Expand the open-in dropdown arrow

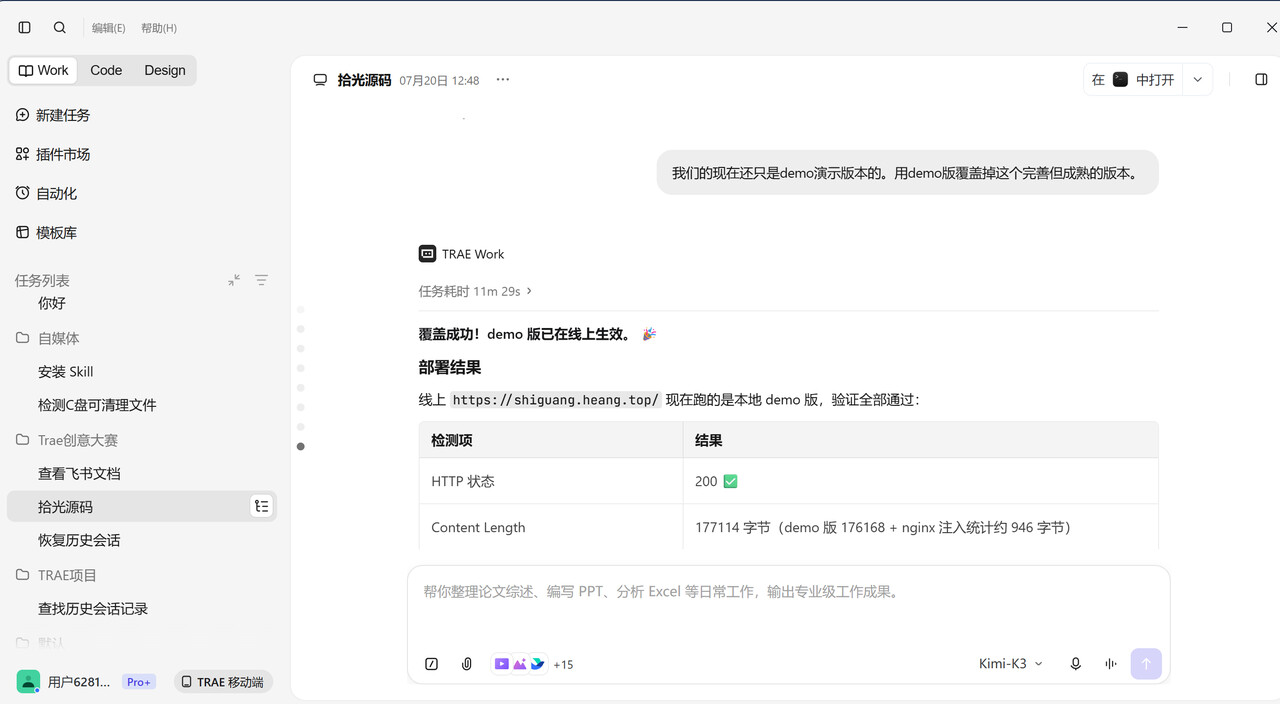1198,80
